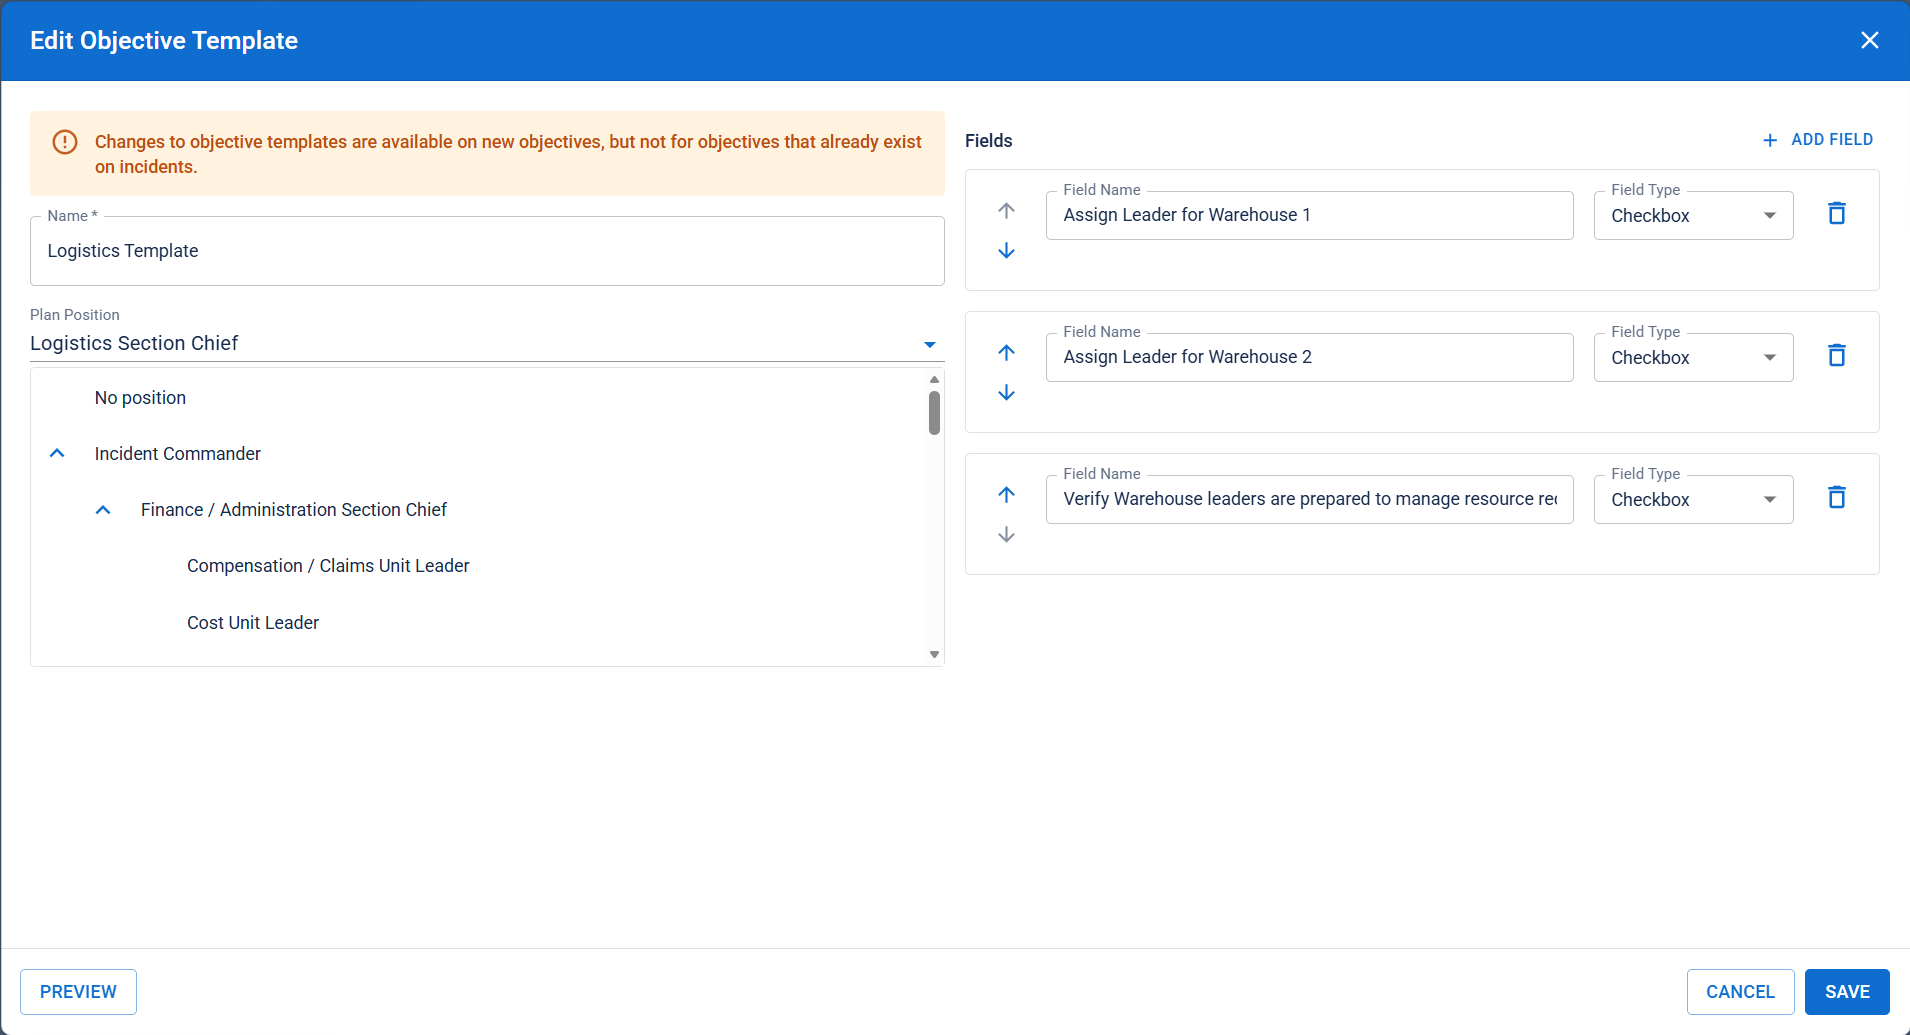The image size is (1910, 1035).
Task: Move Warehouse 2 field down with arrow
Action: pos(1006,393)
